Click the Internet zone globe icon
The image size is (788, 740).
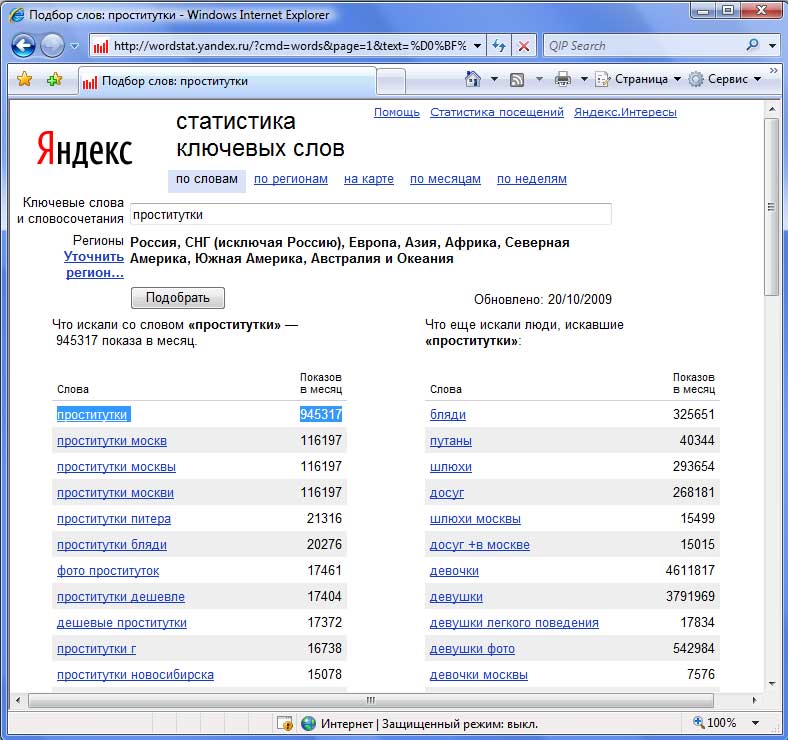[x=308, y=723]
